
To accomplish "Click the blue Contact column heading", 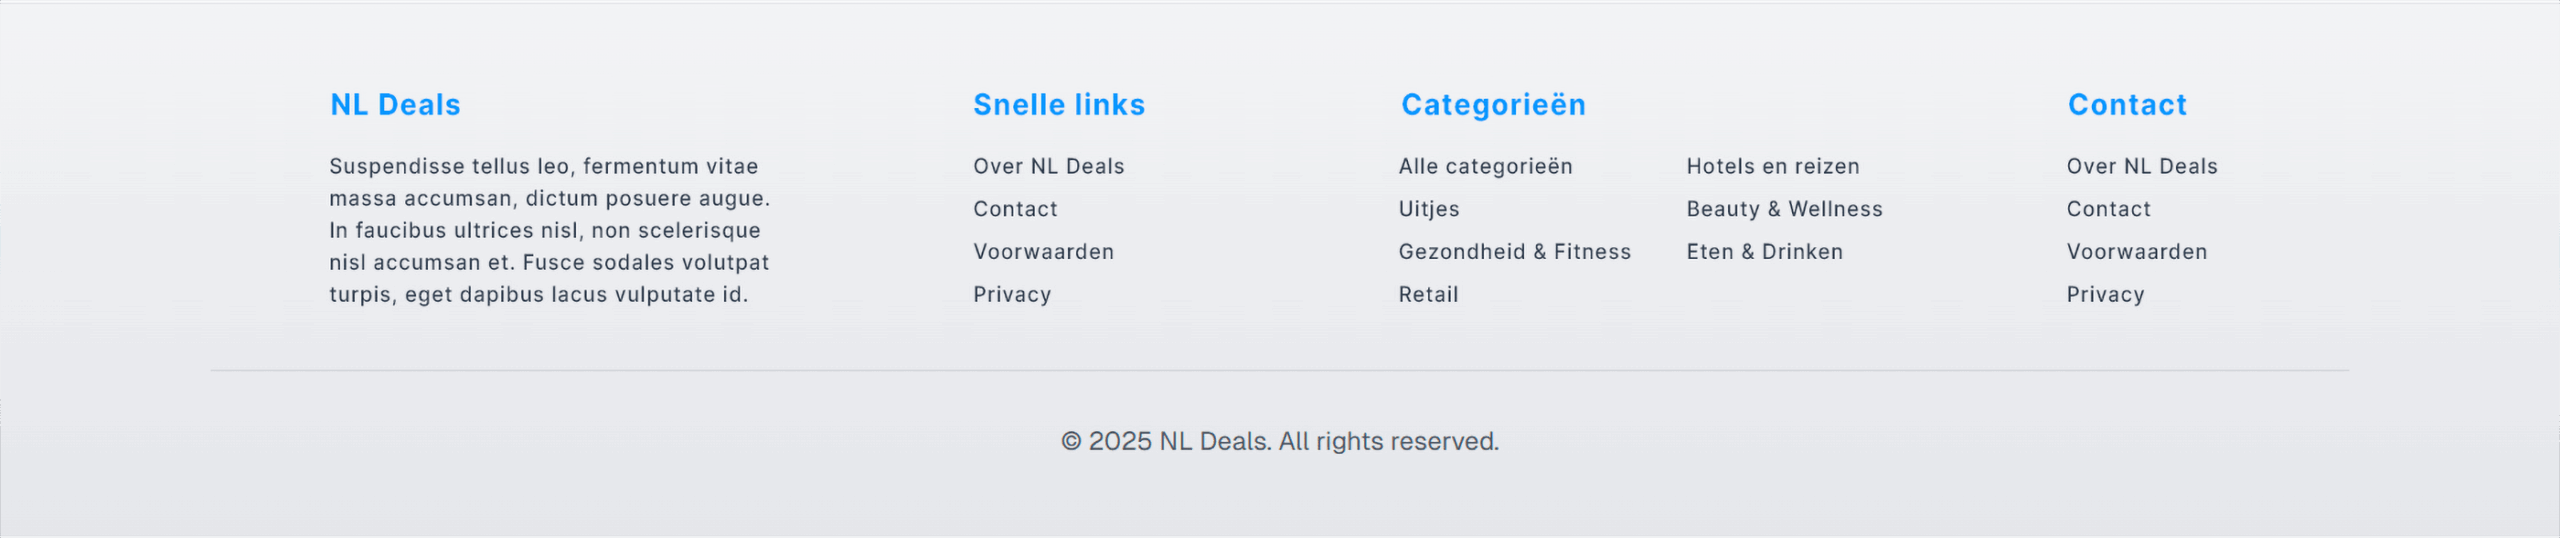I will 2127,105.
